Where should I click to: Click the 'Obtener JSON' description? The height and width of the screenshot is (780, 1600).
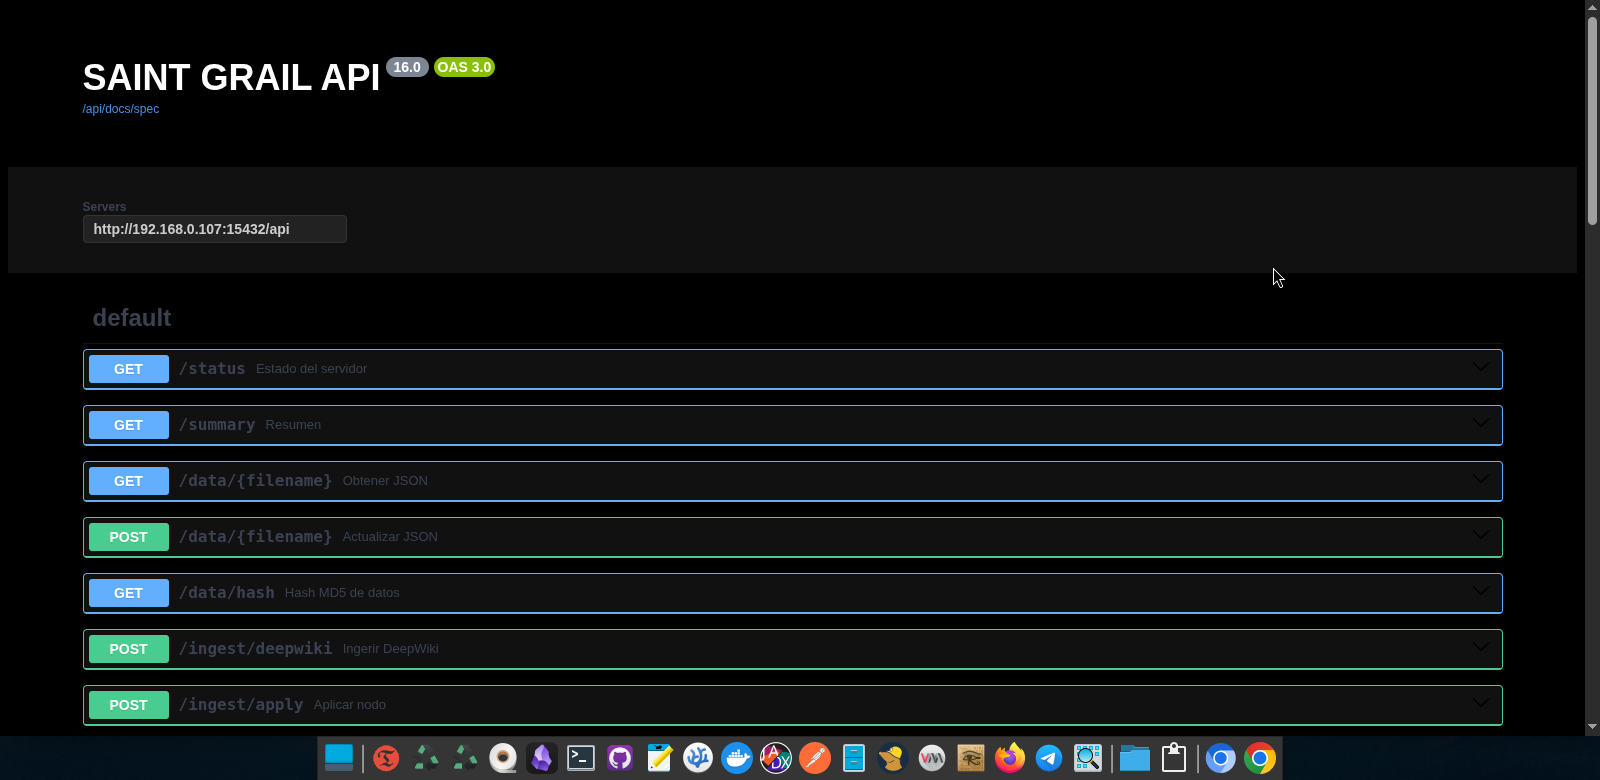coord(385,481)
